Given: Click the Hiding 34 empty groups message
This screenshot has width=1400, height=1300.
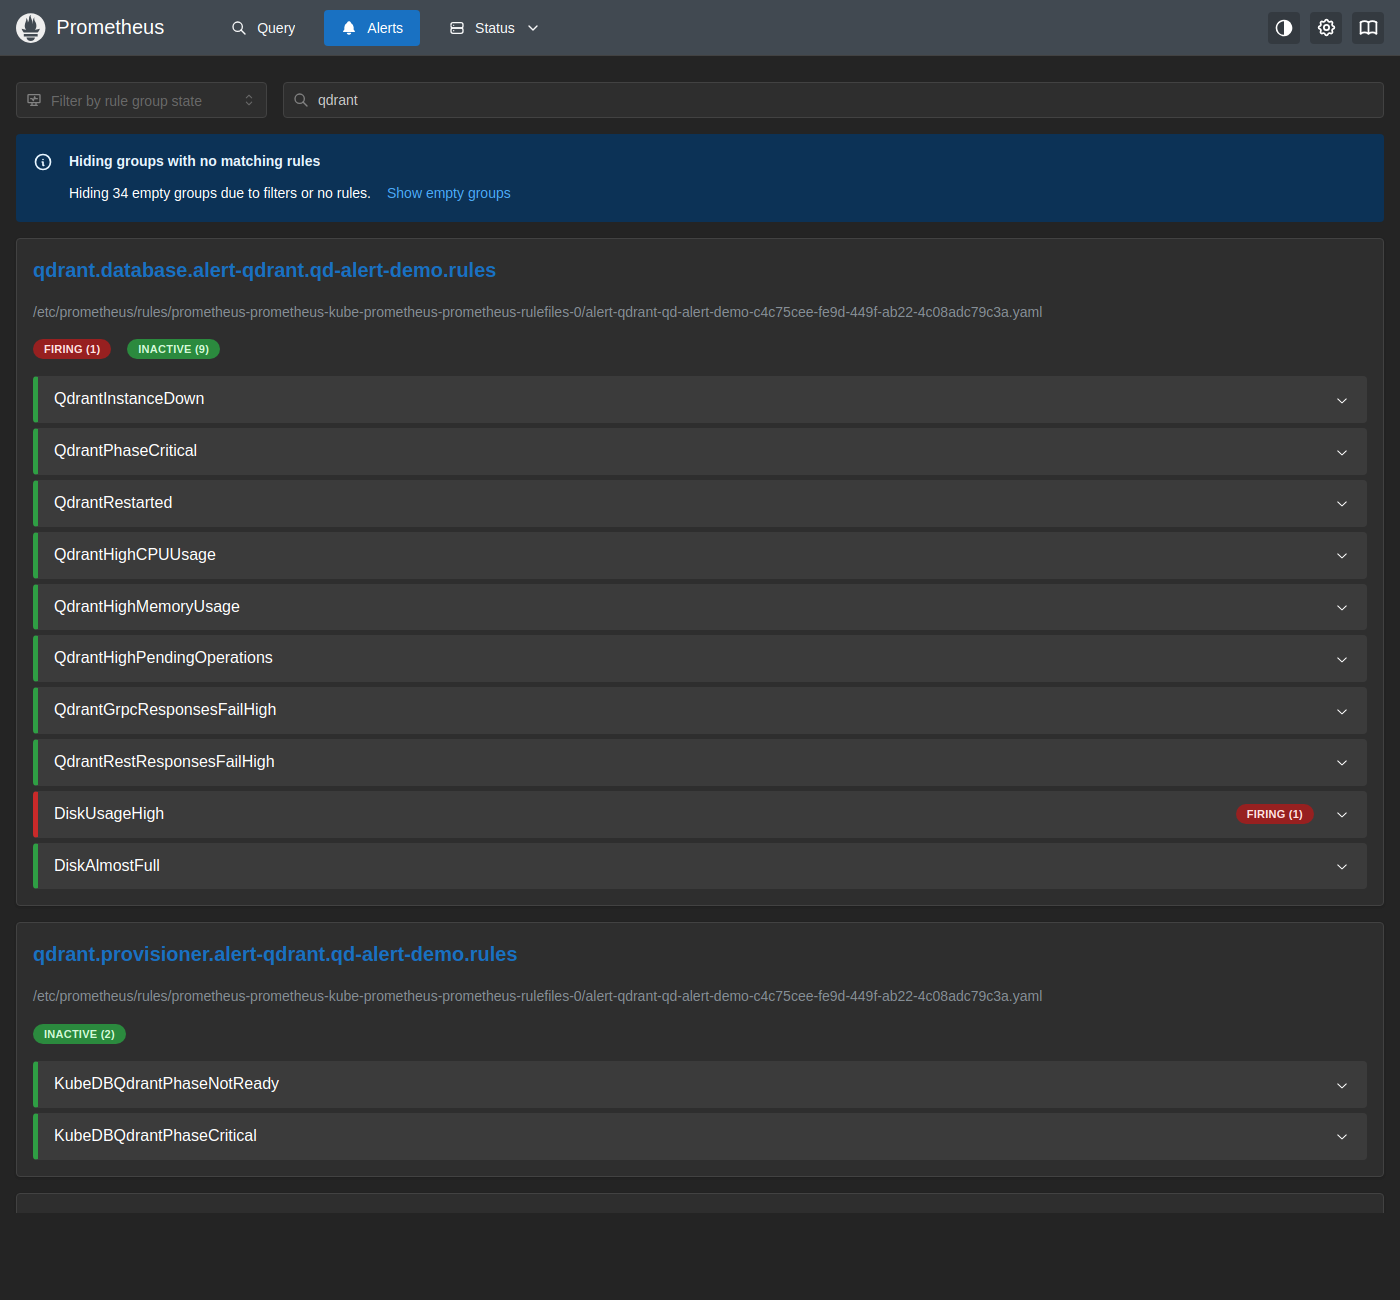Looking at the screenshot, I should point(220,193).
